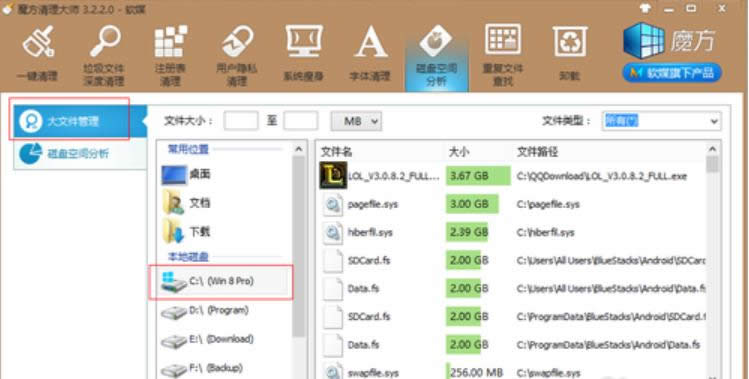The image size is (749, 379).
Task: Open 一键清理 one-click cleanup tool
Action: coord(37,54)
